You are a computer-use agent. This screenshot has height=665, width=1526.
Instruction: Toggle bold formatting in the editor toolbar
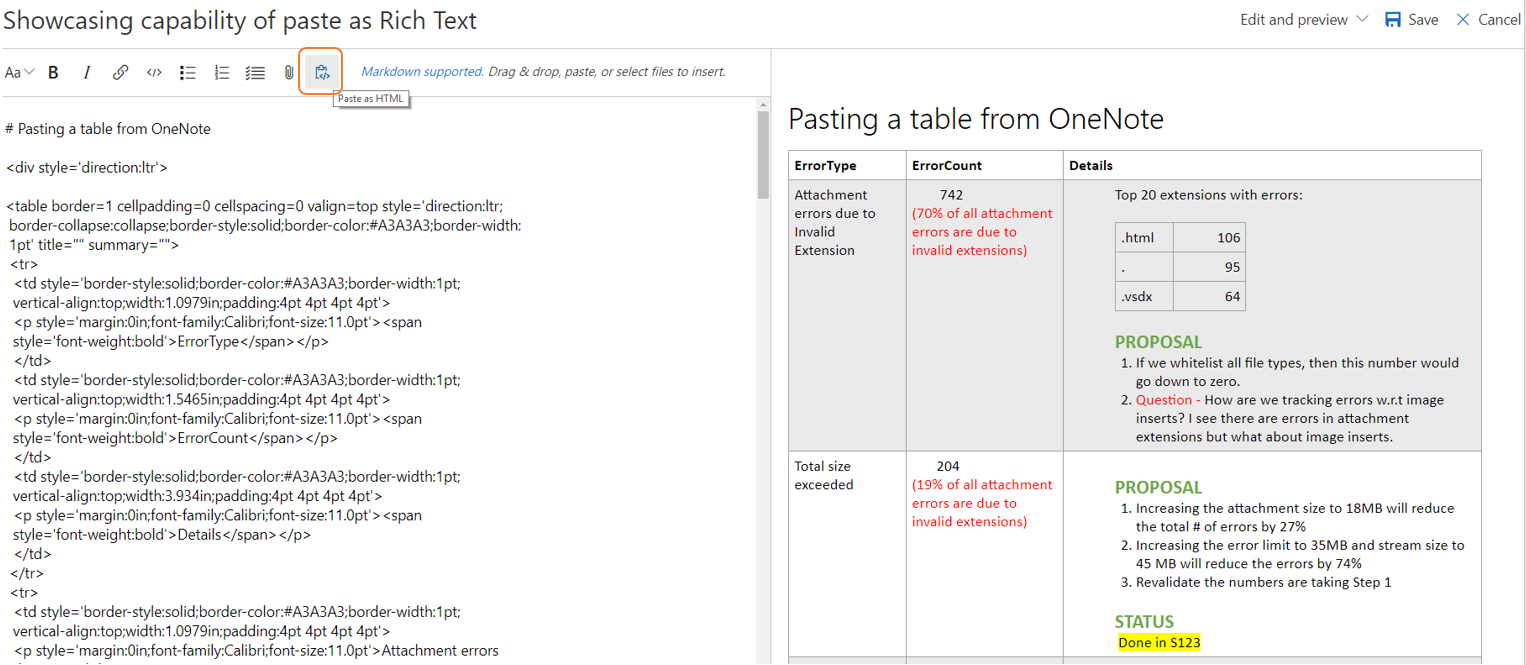[x=54, y=72]
